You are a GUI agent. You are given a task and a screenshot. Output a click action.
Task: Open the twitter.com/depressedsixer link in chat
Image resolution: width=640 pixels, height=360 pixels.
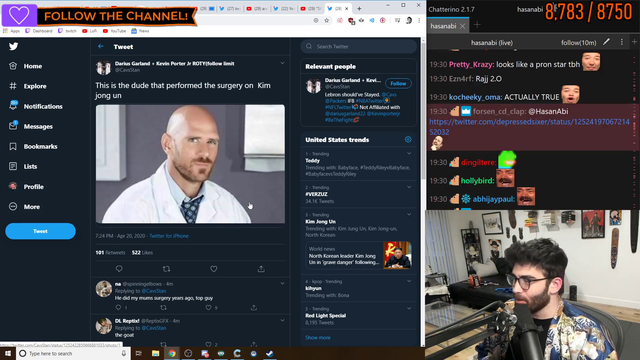pyautogui.click(x=529, y=127)
